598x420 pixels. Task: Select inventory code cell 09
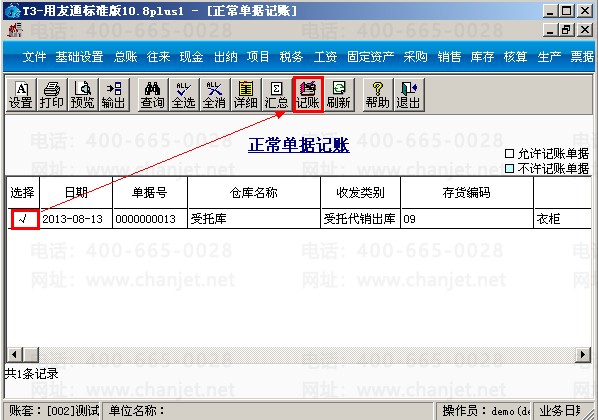(x=467, y=219)
